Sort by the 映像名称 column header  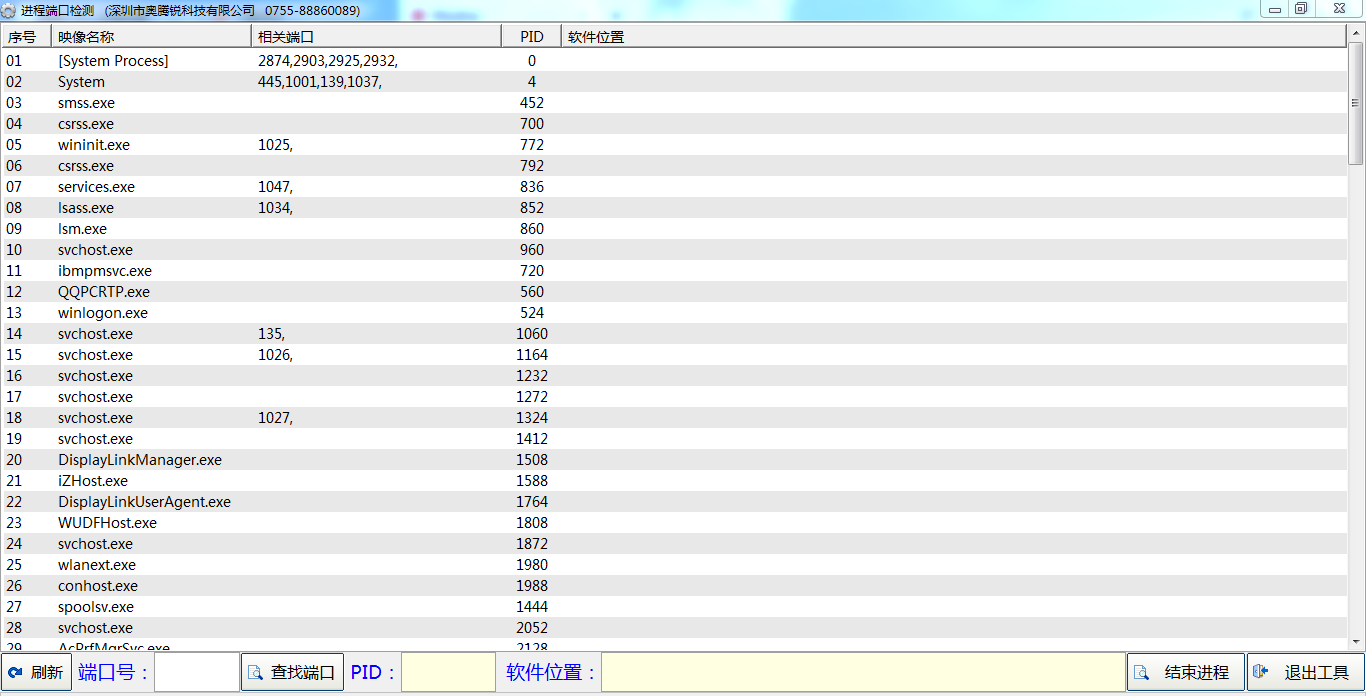(x=150, y=37)
